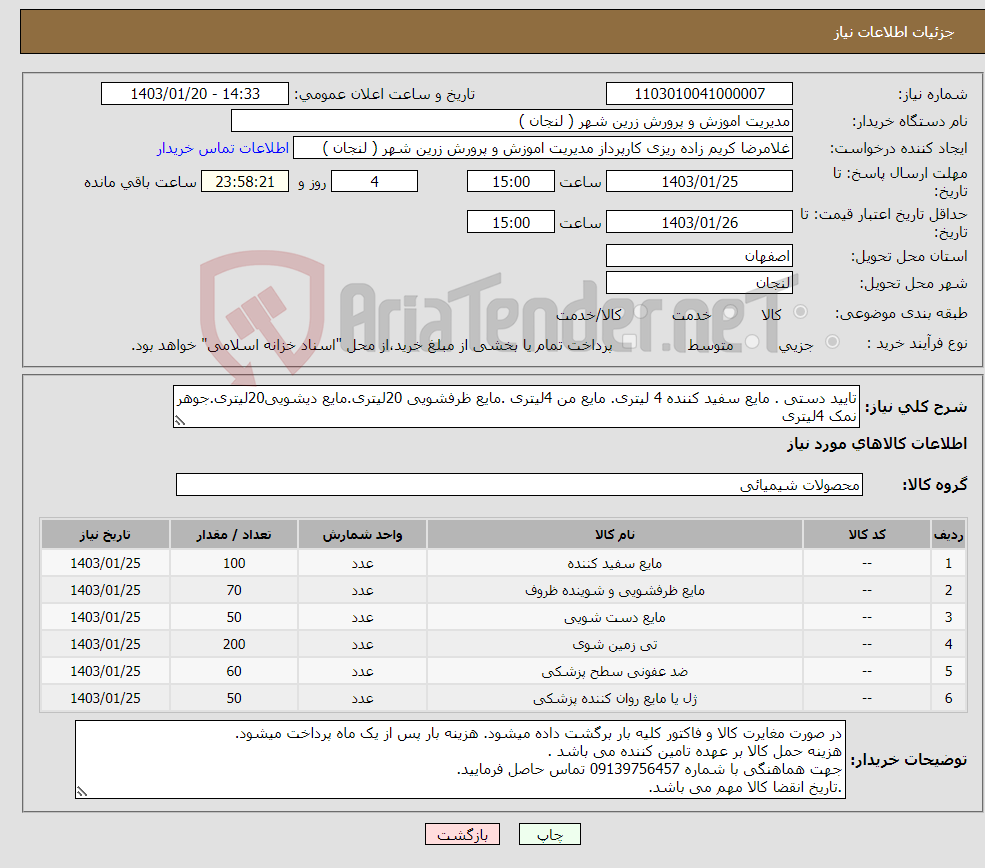This screenshot has width=985, height=868.
Task: Click row number 3 cell
Action: pyautogui.click(x=949, y=617)
